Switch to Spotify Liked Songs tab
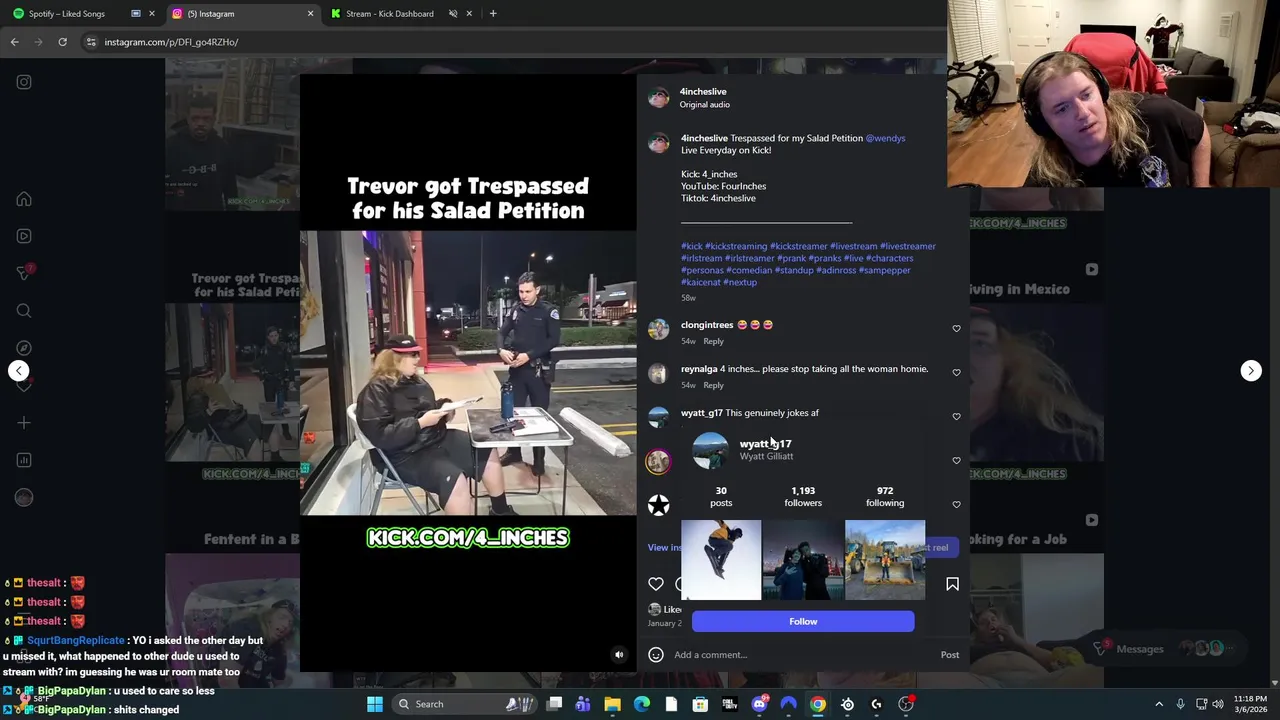This screenshot has width=1280, height=720. tap(80, 14)
